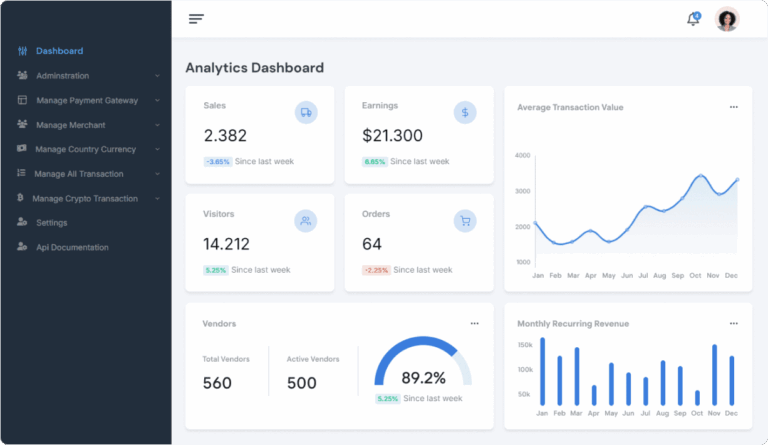Open the Vendors card three-dot menu
This screenshot has height=445, width=768.
(x=474, y=323)
